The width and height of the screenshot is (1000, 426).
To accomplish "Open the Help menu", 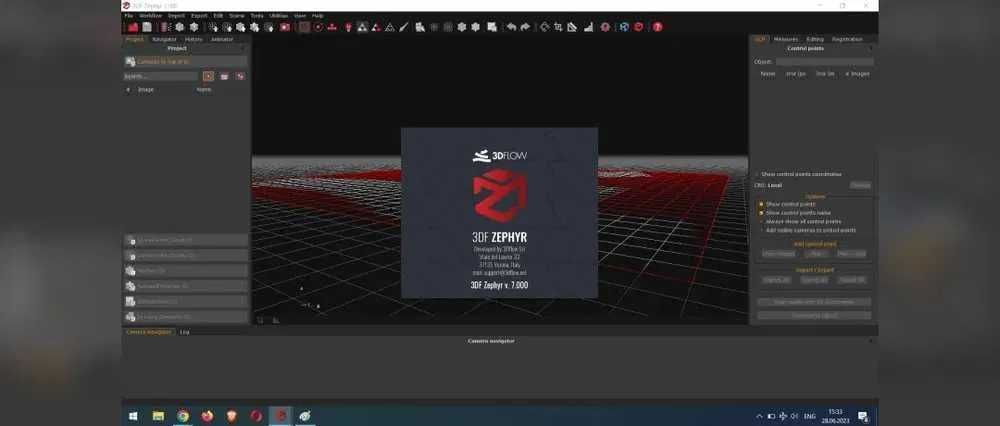I will tap(317, 15).
